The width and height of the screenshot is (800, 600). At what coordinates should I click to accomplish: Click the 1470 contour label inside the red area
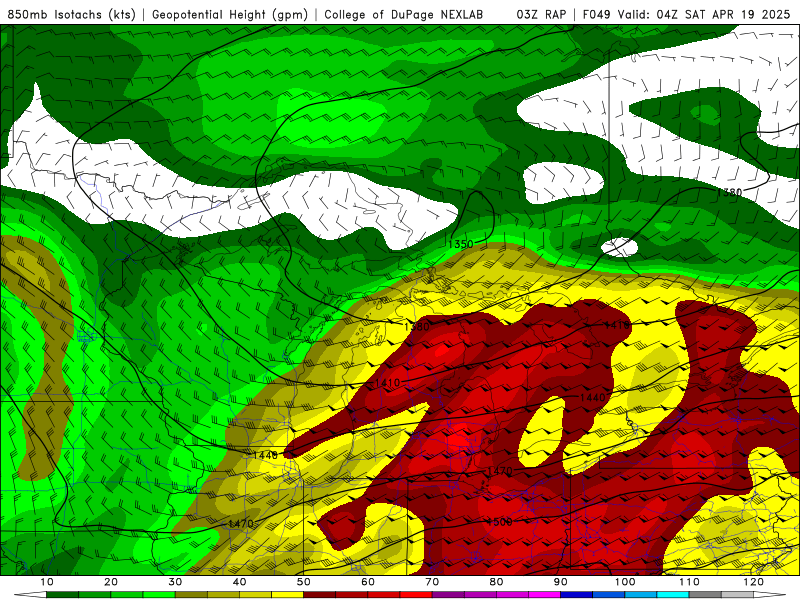[x=499, y=471]
